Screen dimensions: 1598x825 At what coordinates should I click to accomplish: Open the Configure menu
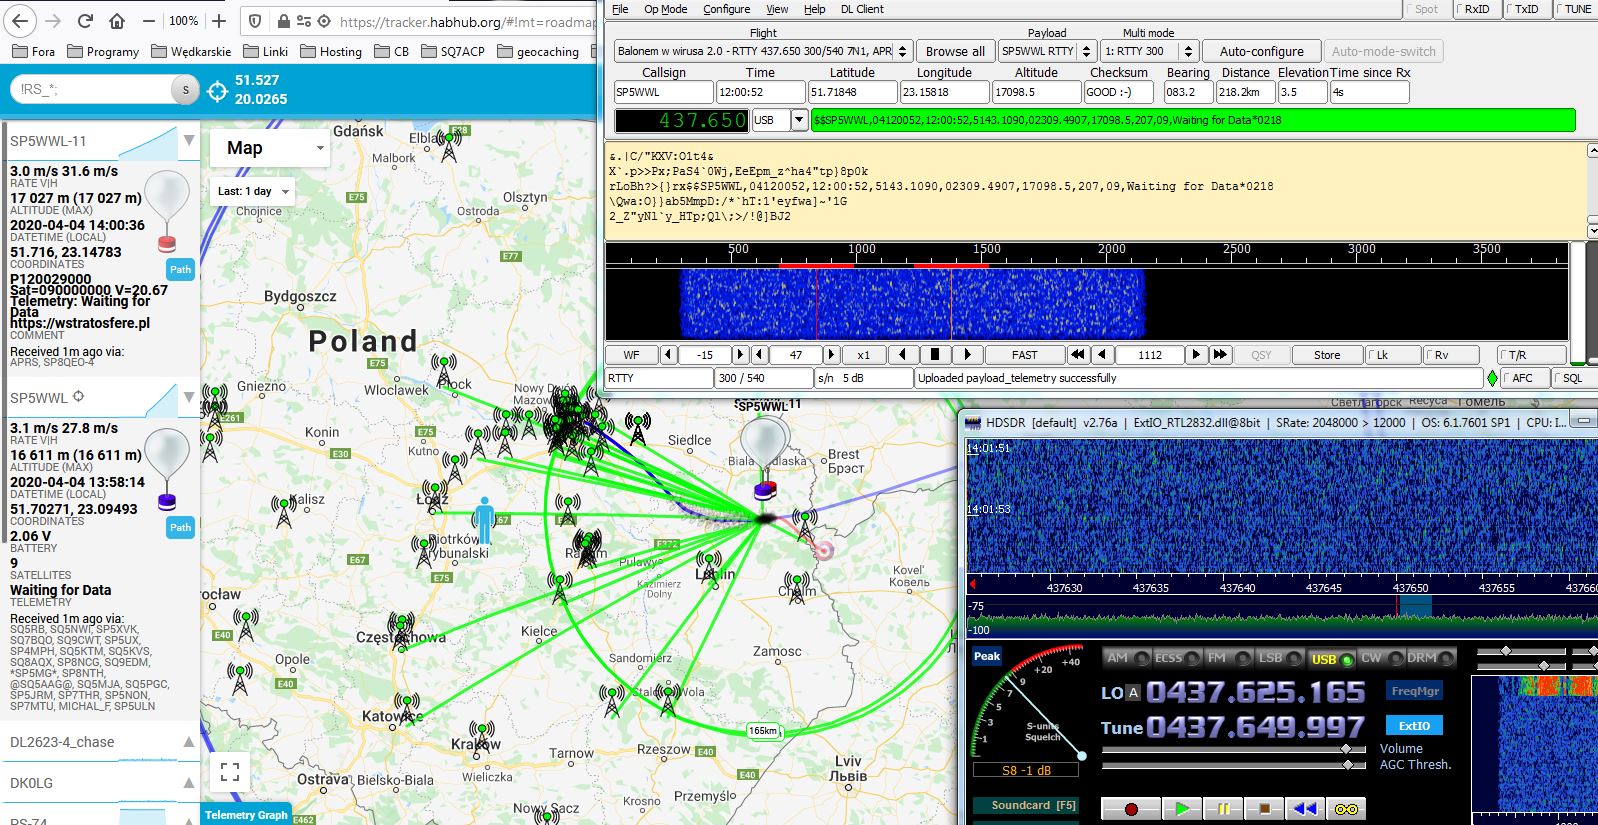click(726, 9)
